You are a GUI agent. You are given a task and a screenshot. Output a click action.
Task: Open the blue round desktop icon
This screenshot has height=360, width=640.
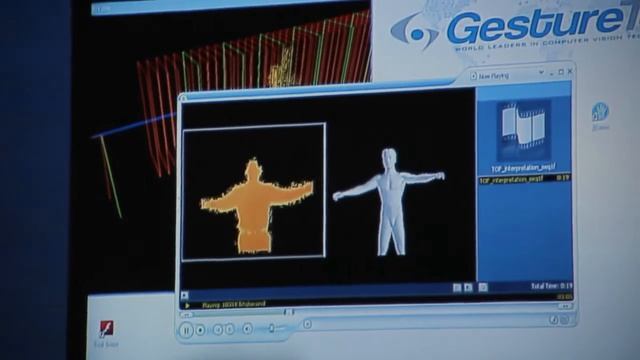pos(600,111)
